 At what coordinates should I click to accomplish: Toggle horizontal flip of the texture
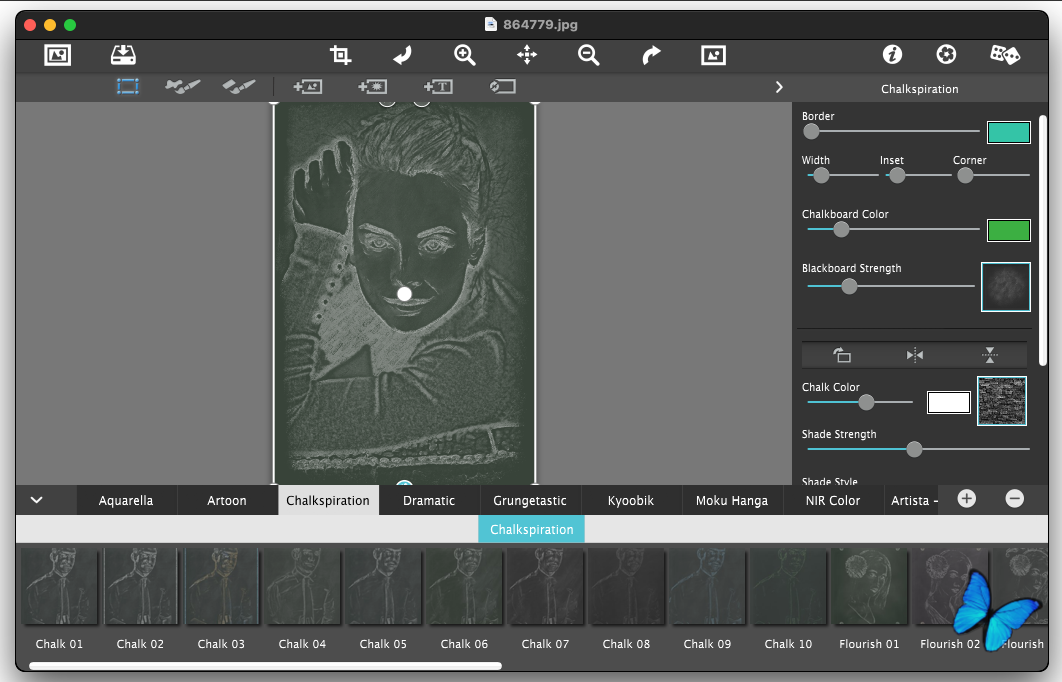pyautogui.click(x=914, y=355)
